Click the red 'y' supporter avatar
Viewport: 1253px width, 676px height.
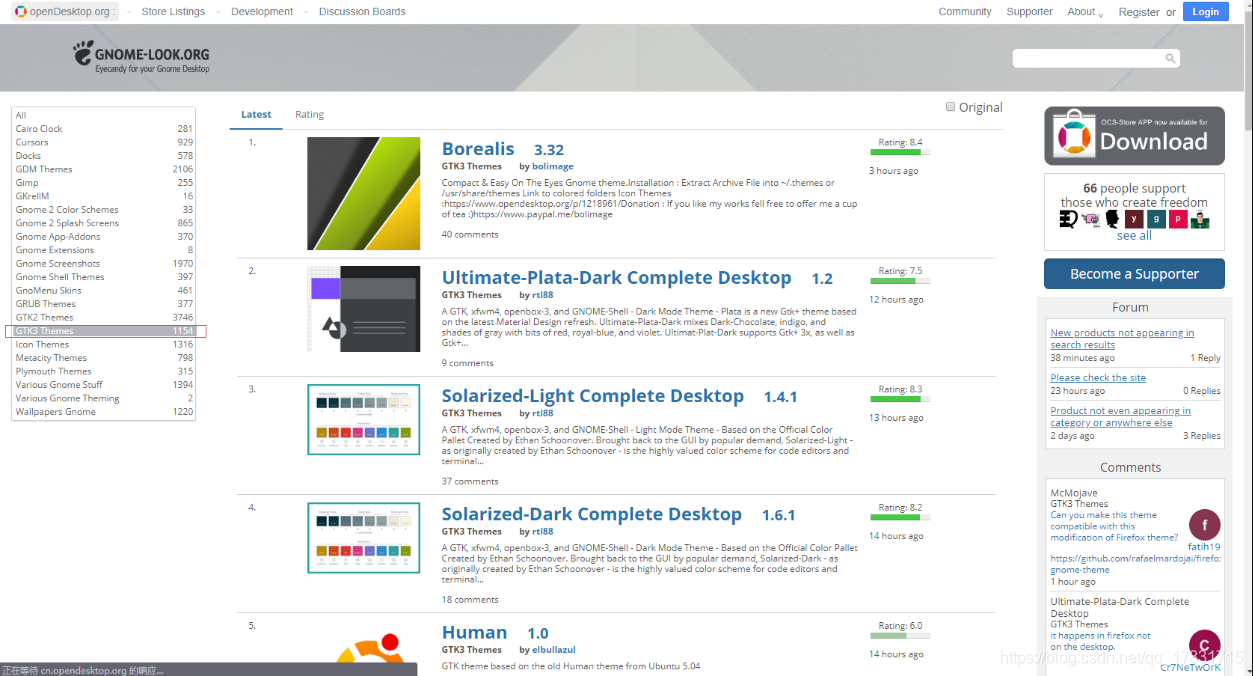point(1133,219)
